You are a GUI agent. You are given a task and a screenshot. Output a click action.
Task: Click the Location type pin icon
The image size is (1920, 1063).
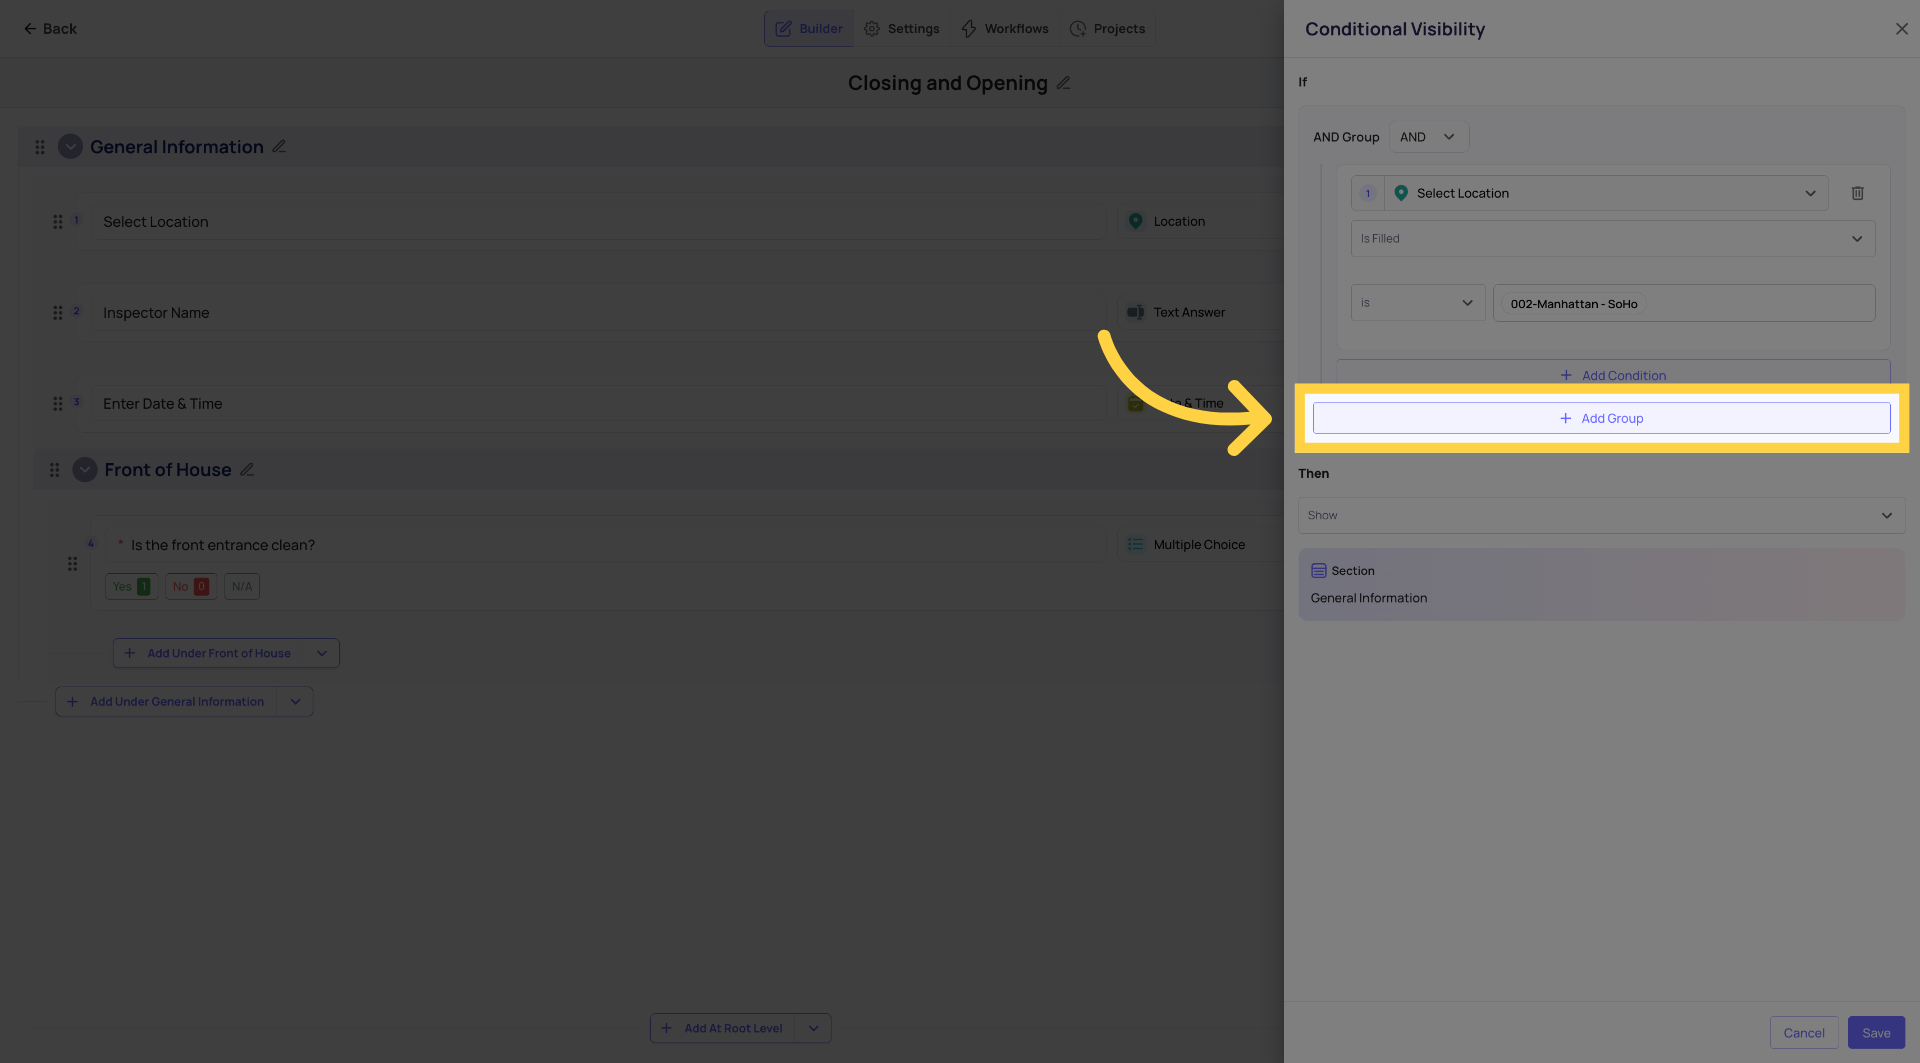click(x=1136, y=221)
